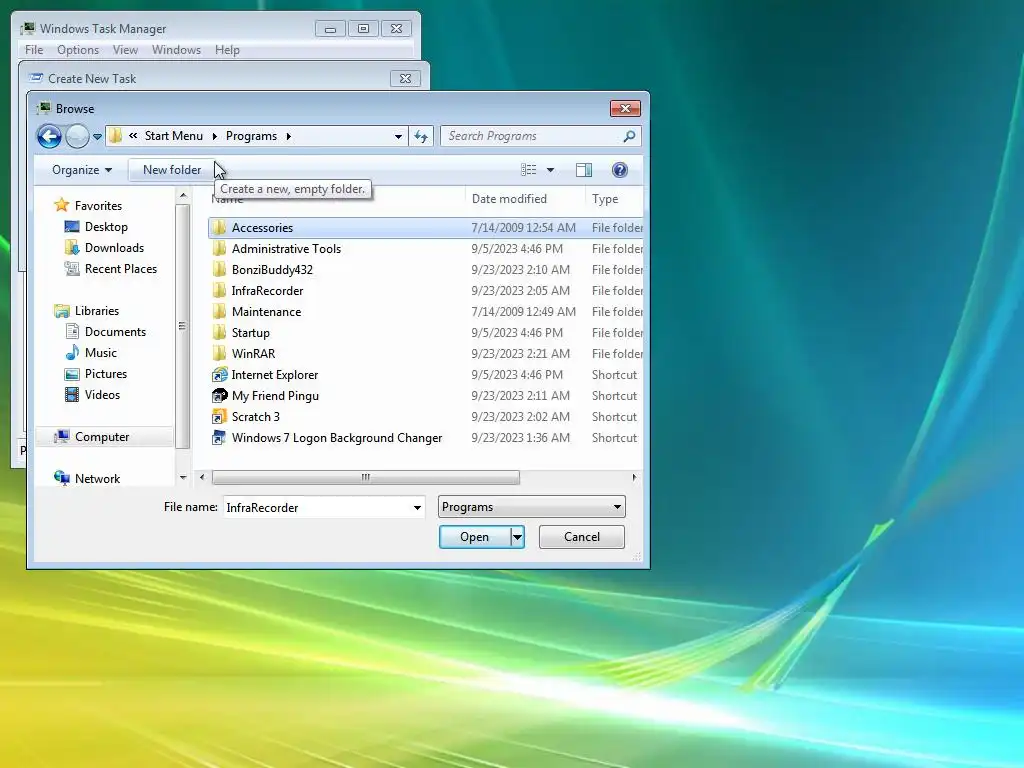
Task: Close the Create New Task dialog
Action: click(405, 78)
